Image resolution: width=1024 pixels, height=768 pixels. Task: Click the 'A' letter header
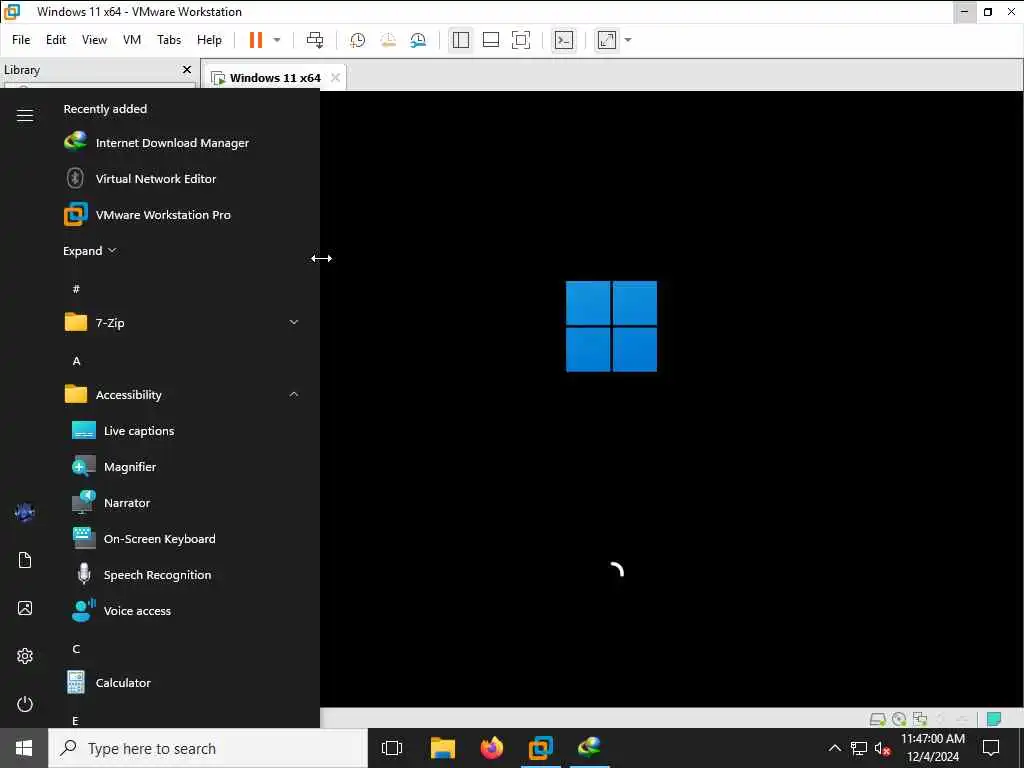pyautogui.click(x=76, y=360)
